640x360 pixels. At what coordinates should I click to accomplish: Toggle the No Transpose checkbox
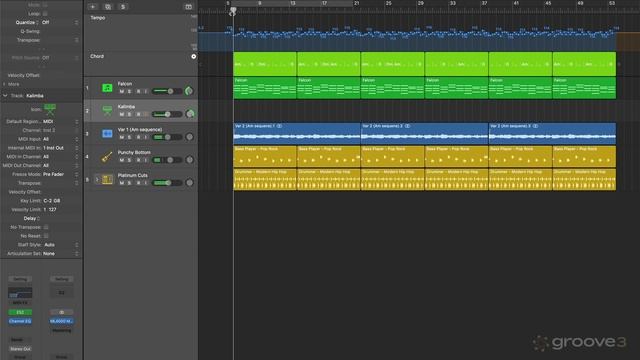pyautogui.click(x=46, y=227)
